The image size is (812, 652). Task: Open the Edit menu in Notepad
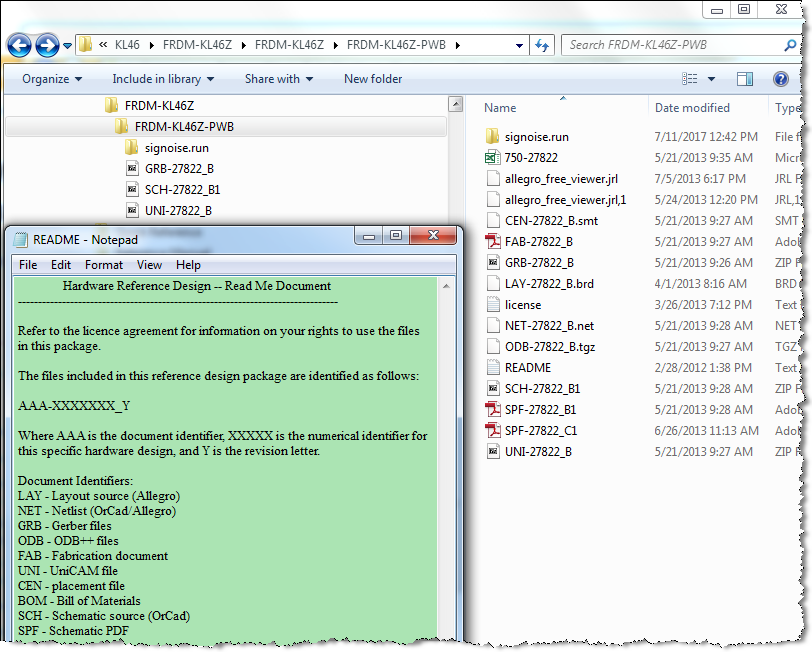pyautogui.click(x=60, y=264)
